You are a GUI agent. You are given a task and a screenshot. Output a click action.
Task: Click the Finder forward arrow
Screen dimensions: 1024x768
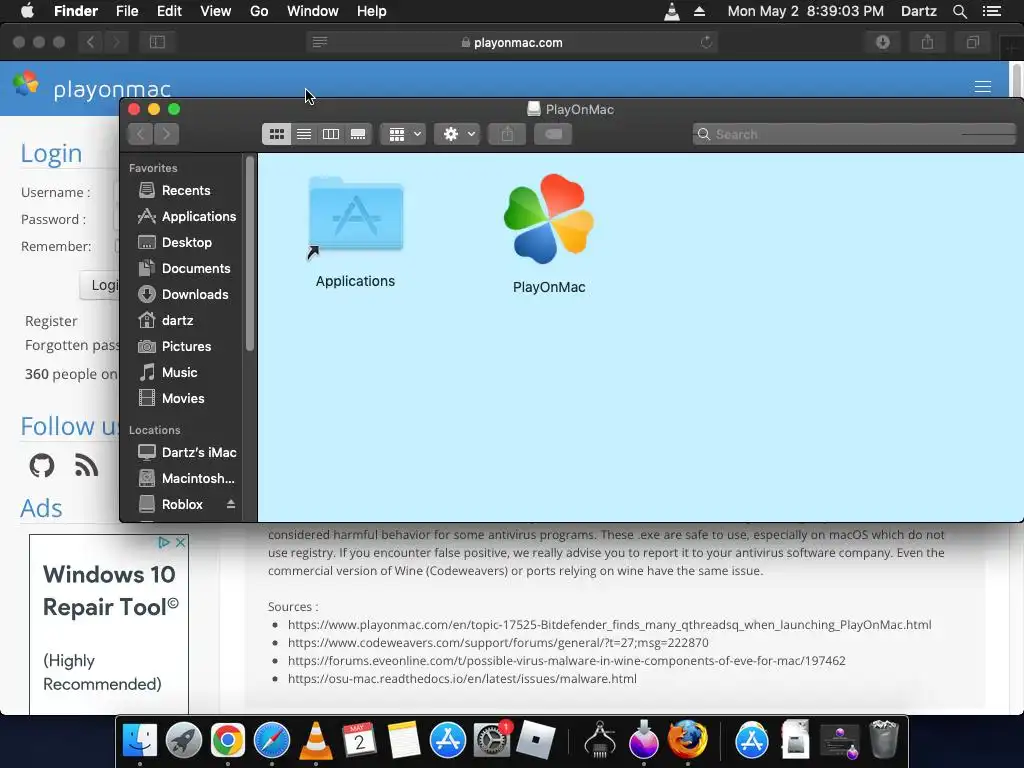click(167, 134)
